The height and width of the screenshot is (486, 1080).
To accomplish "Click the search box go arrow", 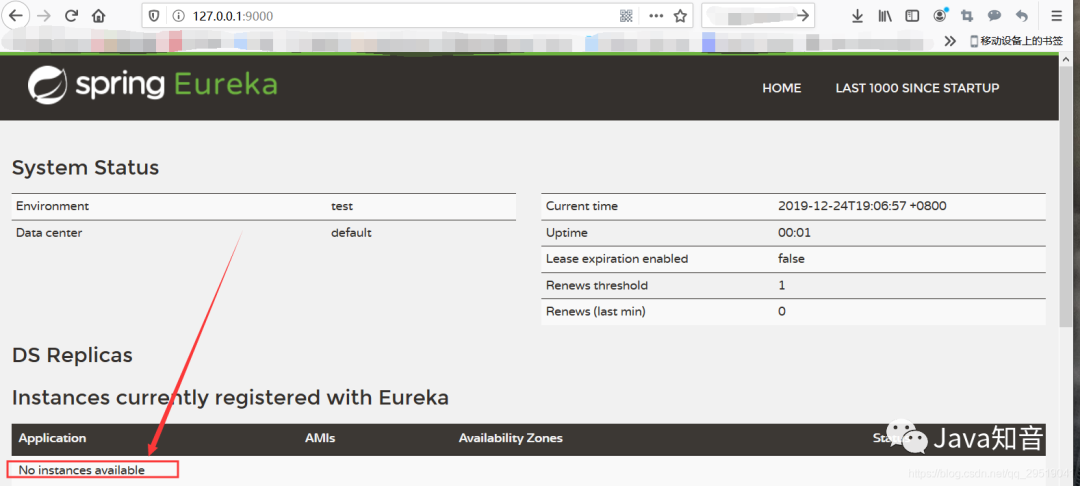I will coord(802,16).
